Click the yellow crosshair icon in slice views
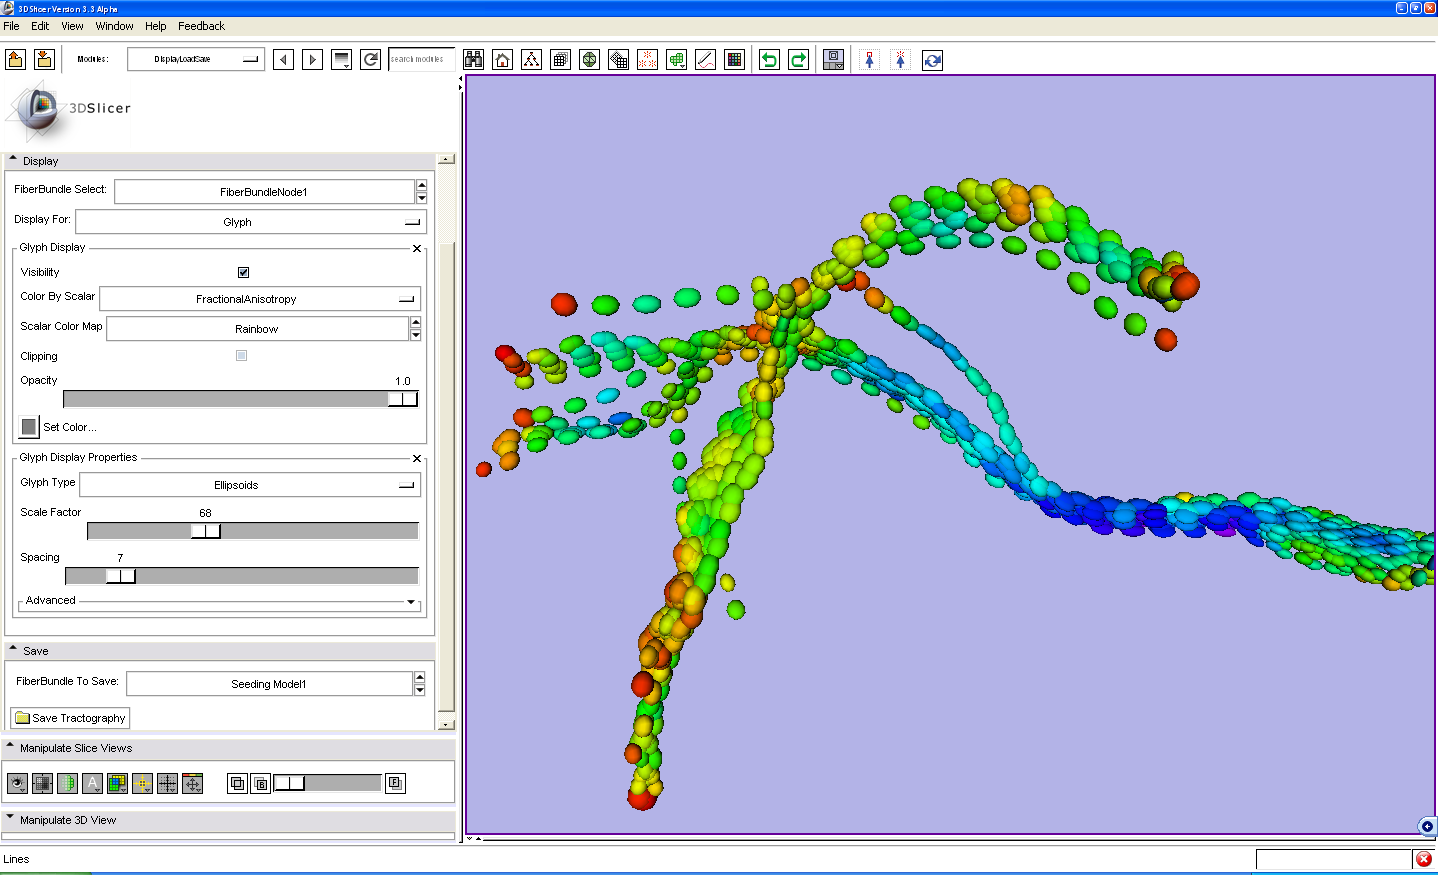This screenshot has height=875, width=1438. pos(142,784)
